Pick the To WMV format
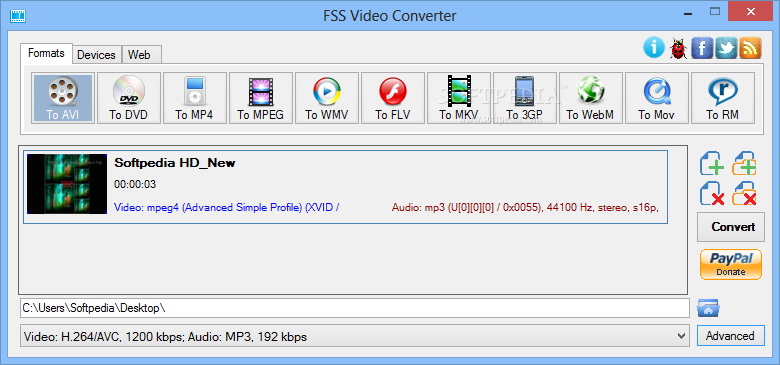 click(x=327, y=98)
